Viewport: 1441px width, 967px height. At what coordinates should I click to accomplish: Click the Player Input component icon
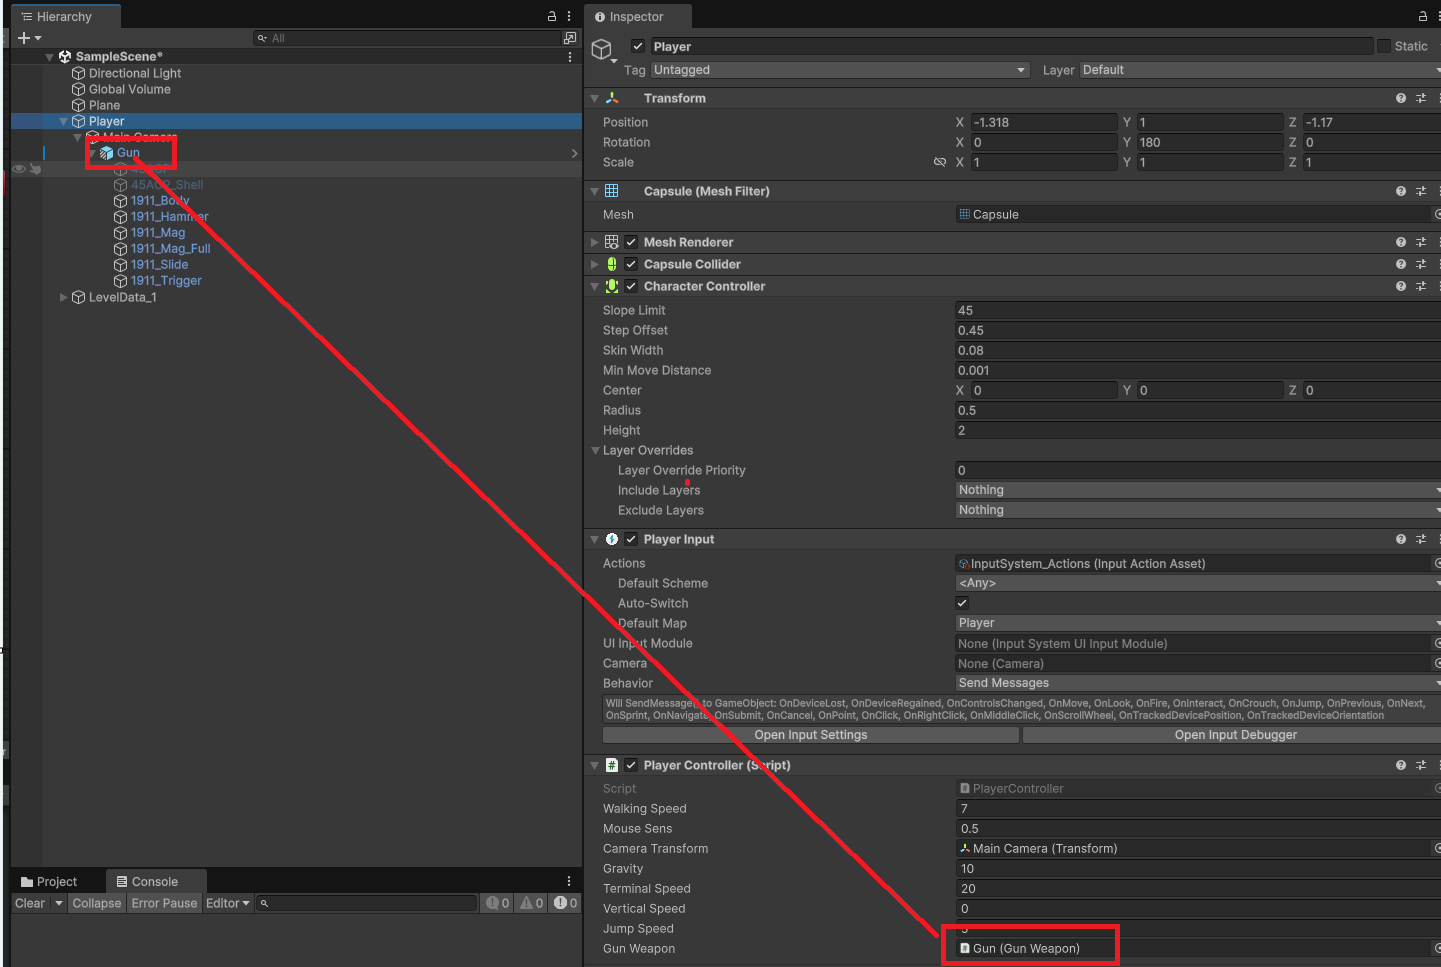point(612,539)
